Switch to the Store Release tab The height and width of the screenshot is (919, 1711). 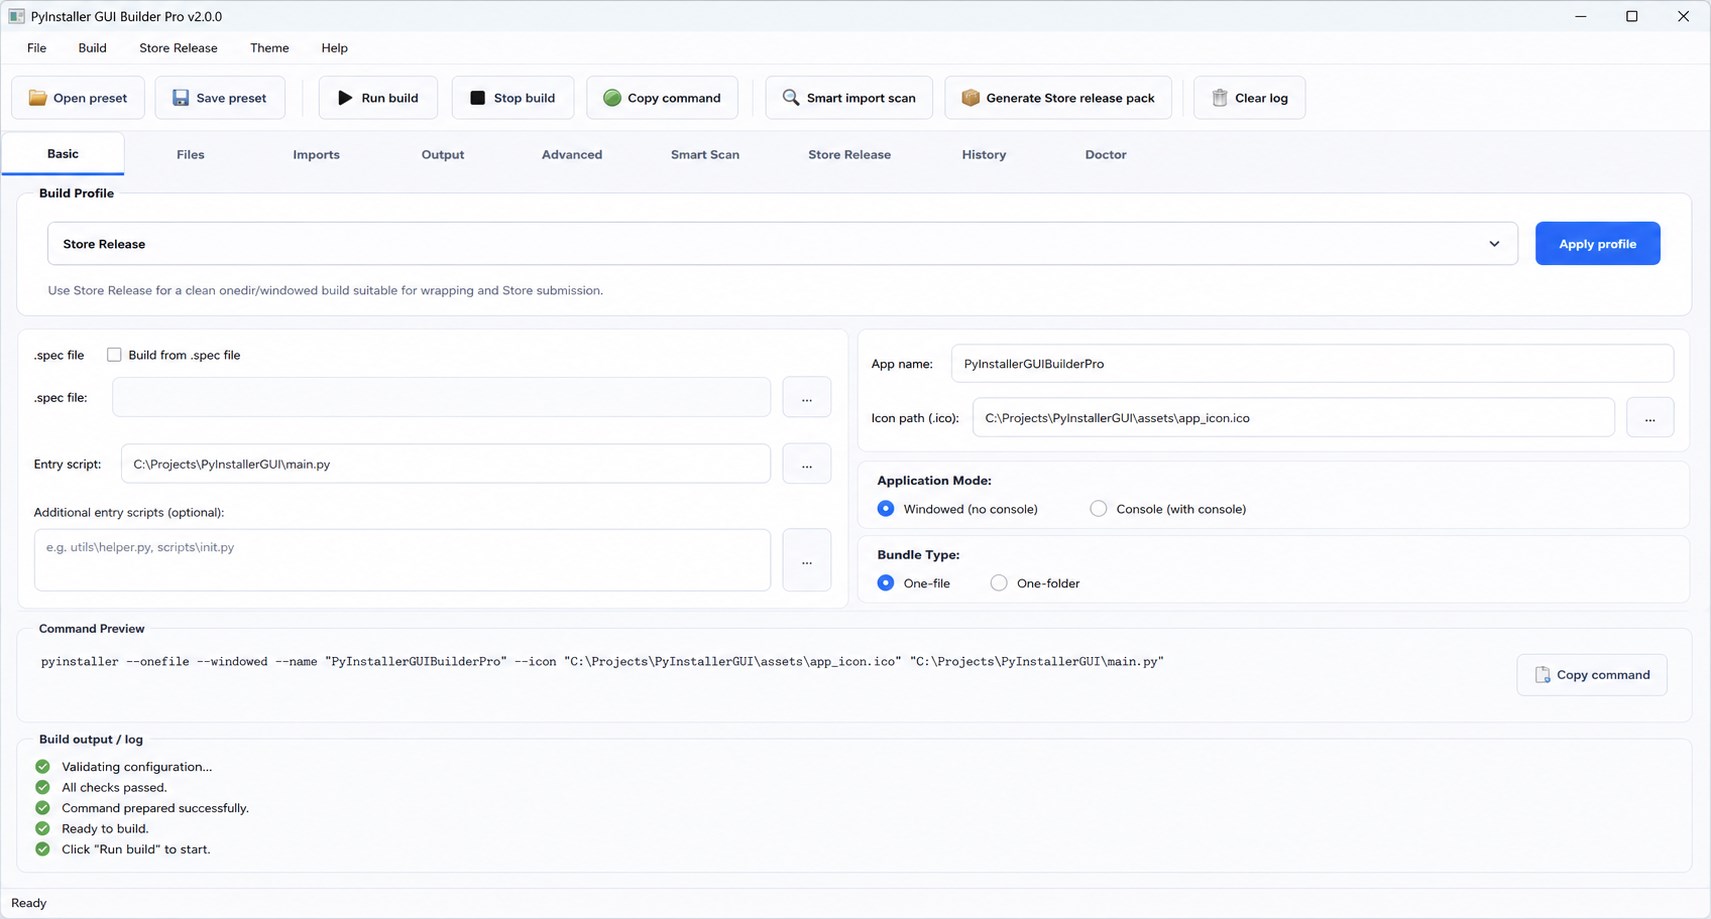pyautogui.click(x=850, y=155)
